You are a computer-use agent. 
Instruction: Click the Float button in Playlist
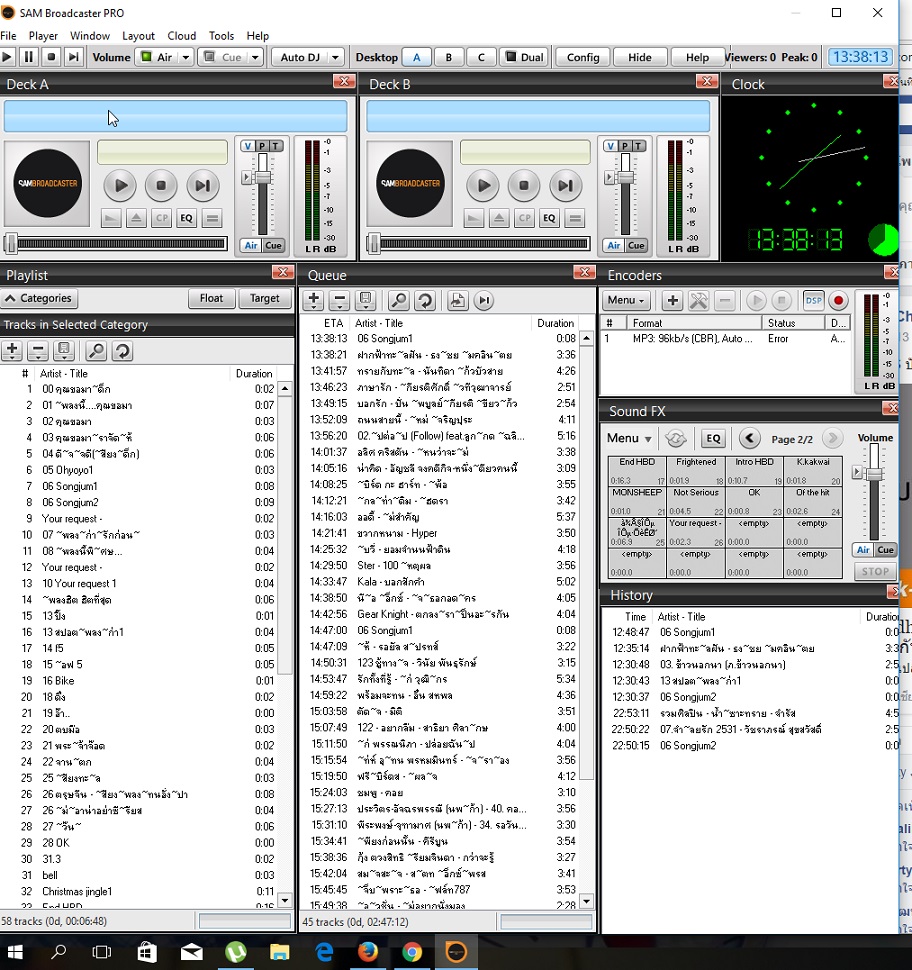click(x=211, y=298)
